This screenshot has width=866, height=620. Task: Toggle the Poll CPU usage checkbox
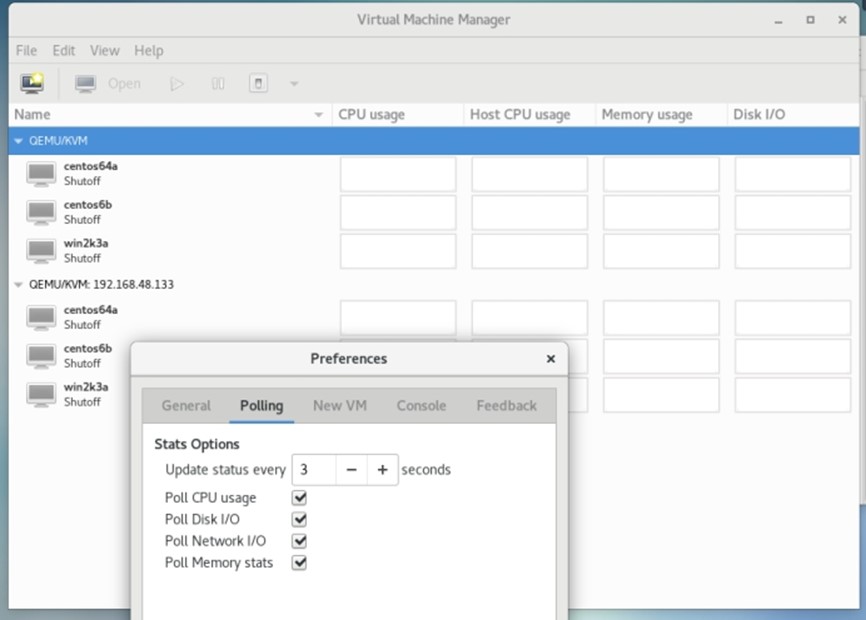(299, 498)
